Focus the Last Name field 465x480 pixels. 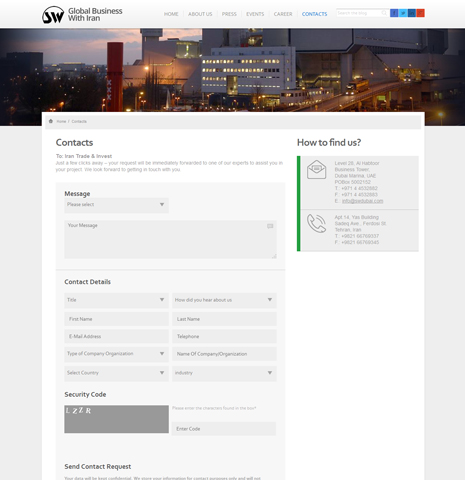pos(224,319)
